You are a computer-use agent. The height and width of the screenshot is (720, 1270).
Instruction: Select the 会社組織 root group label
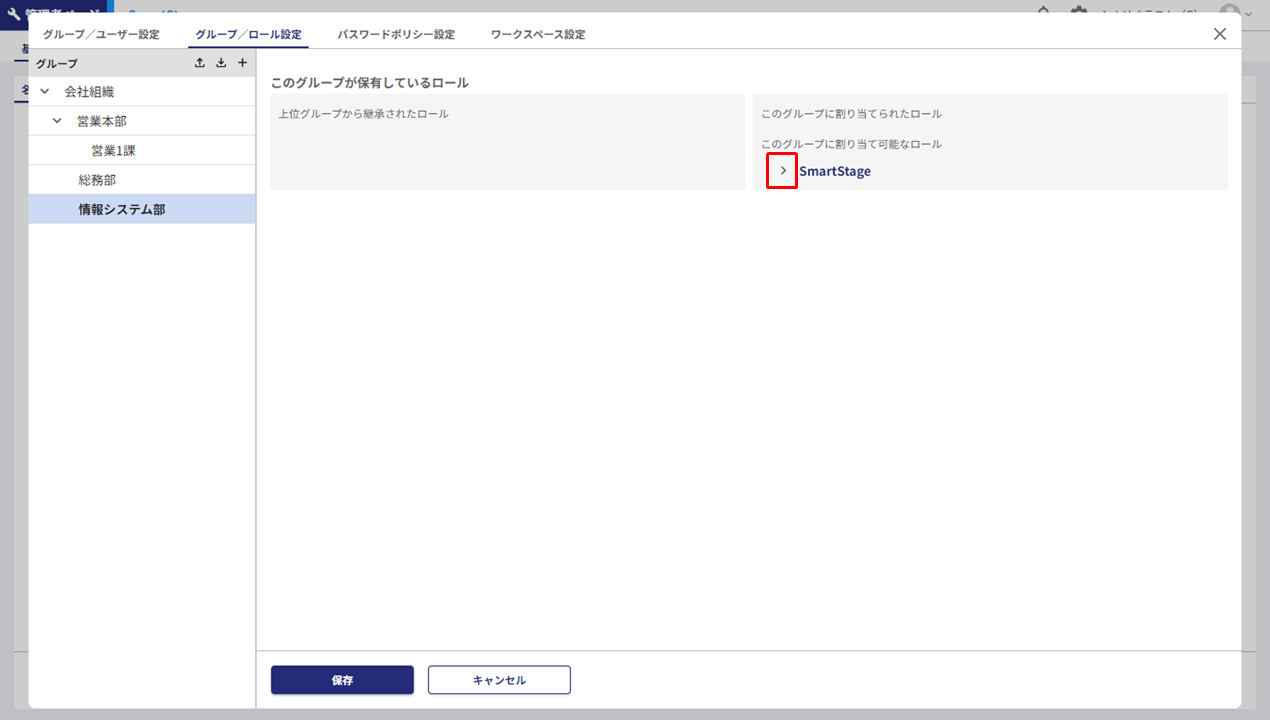[x=89, y=92]
